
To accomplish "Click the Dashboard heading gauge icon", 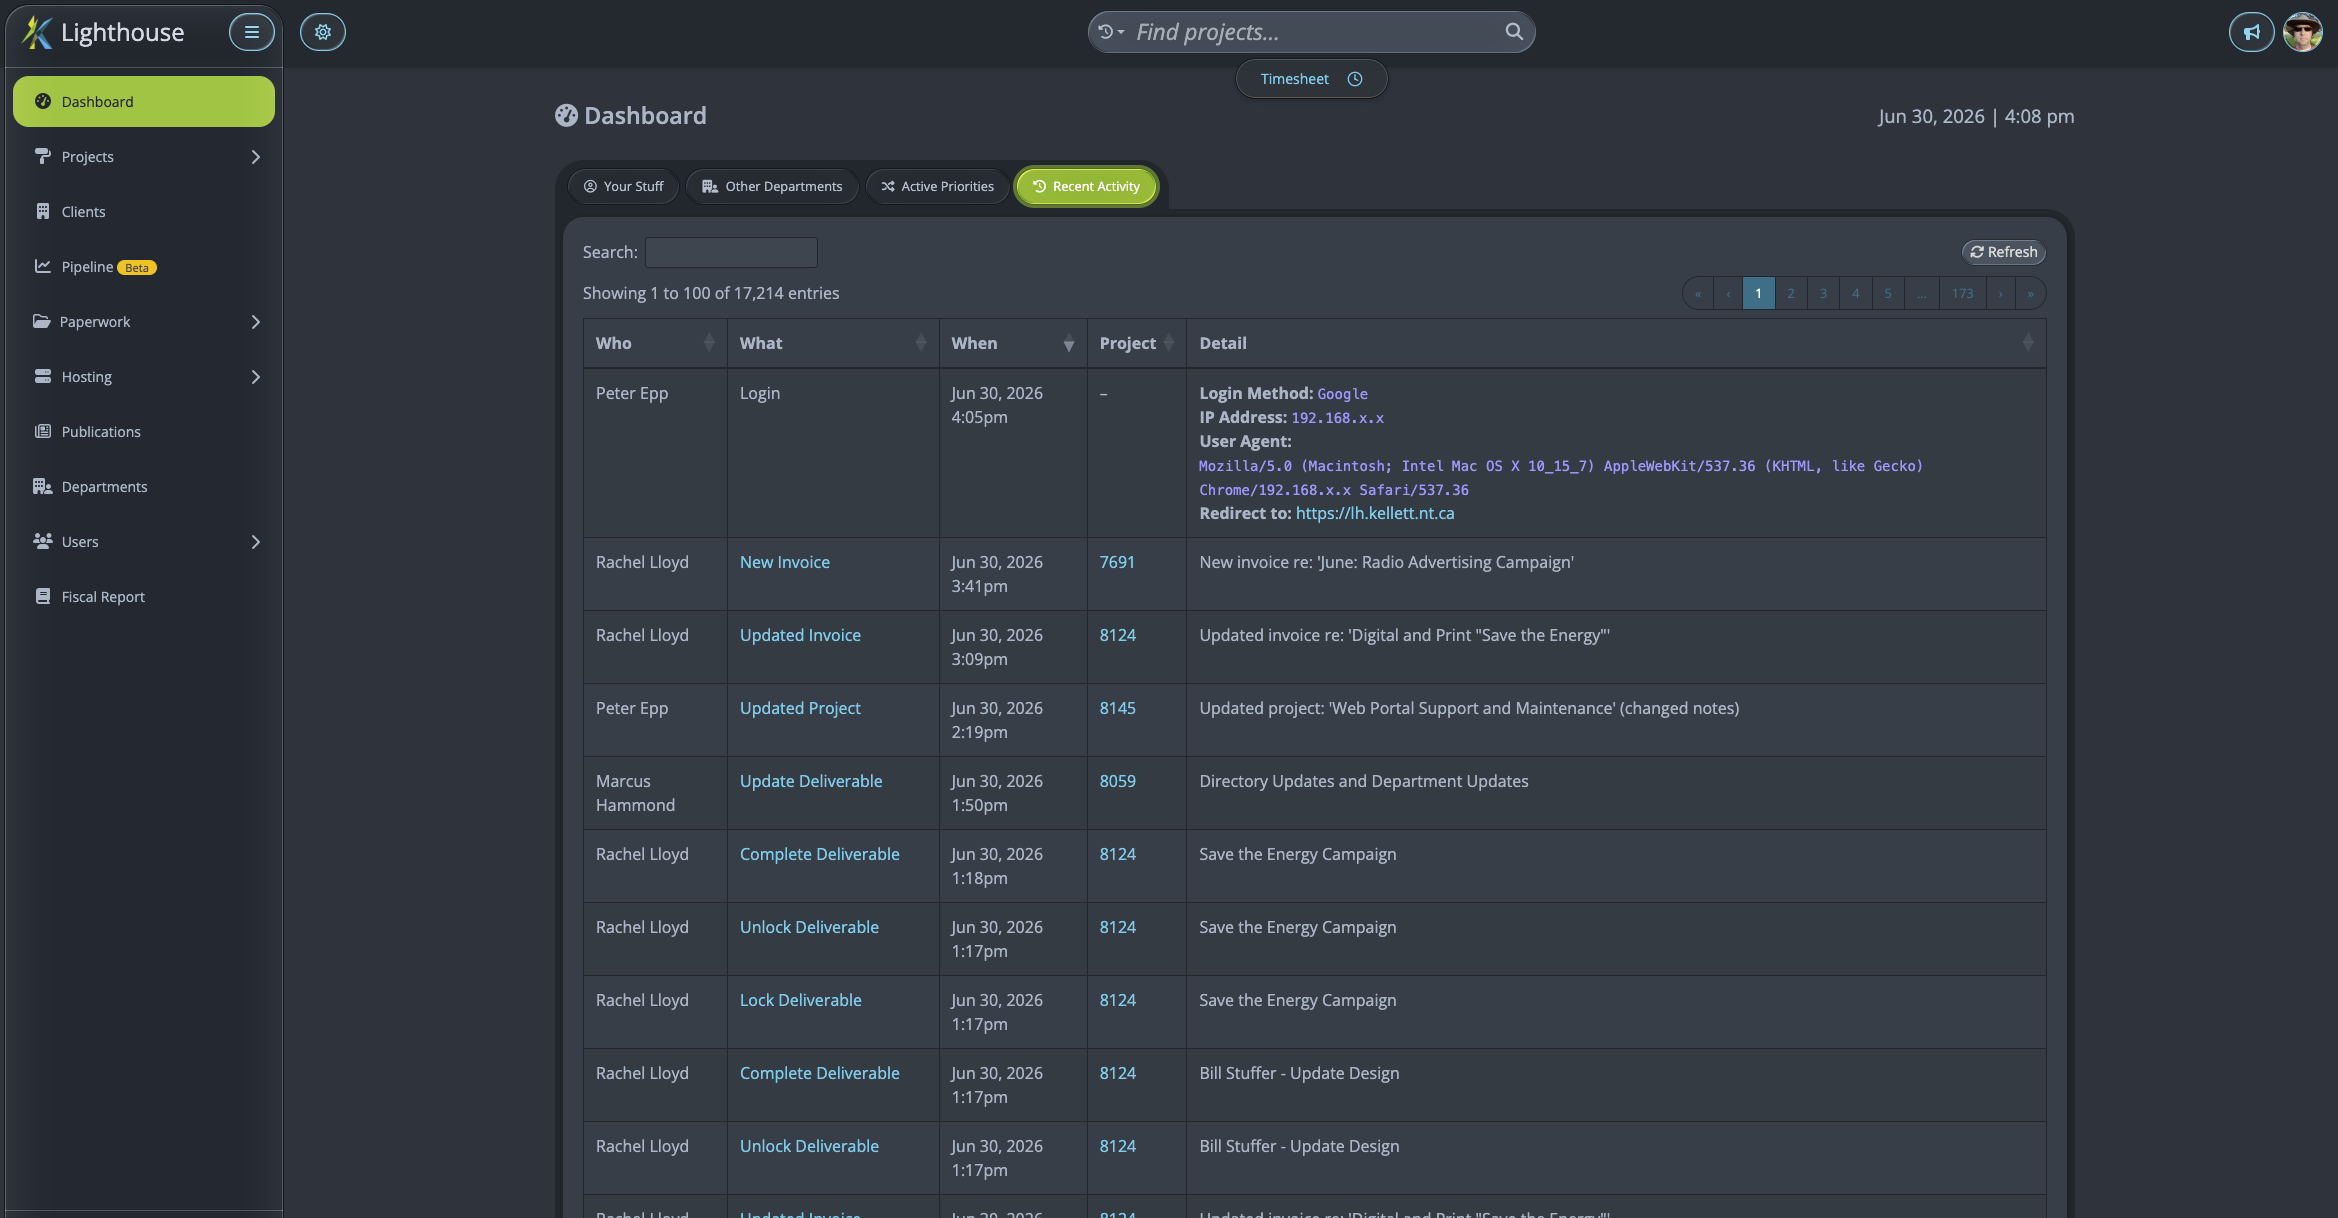I will coord(566,116).
